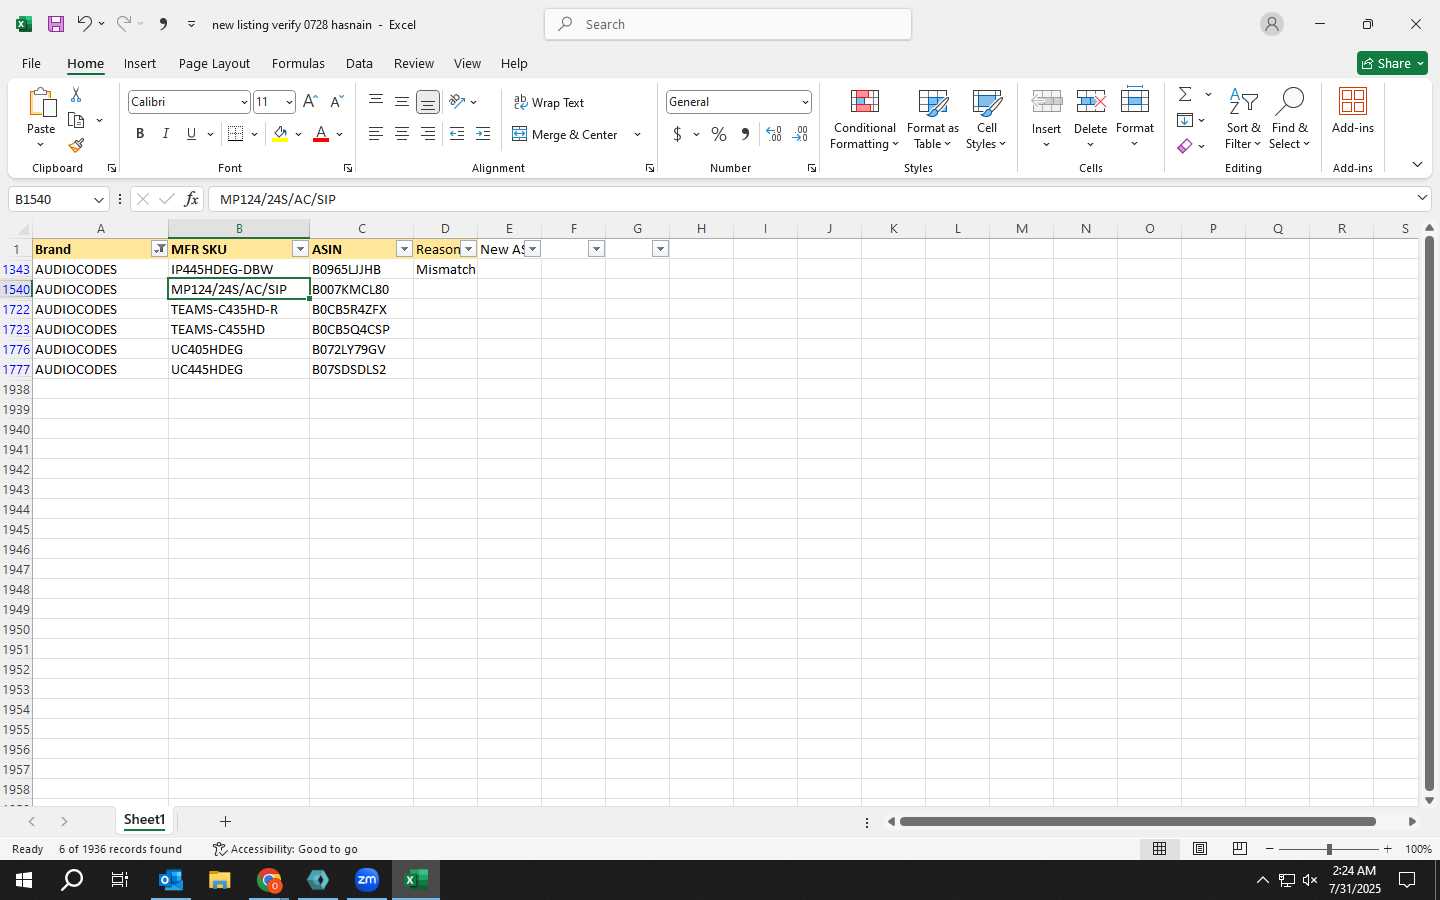The width and height of the screenshot is (1440, 900).
Task: Toggle Bold formatting
Action: pos(140,134)
